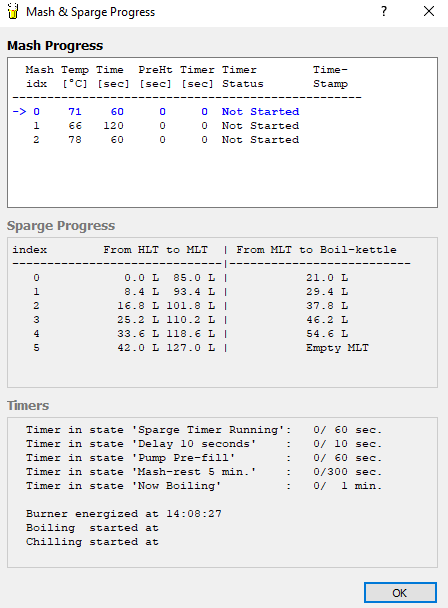
Task: Click the 'Sparge Timer Running' timer line
Action: pyautogui.click(x=204, y=430)
